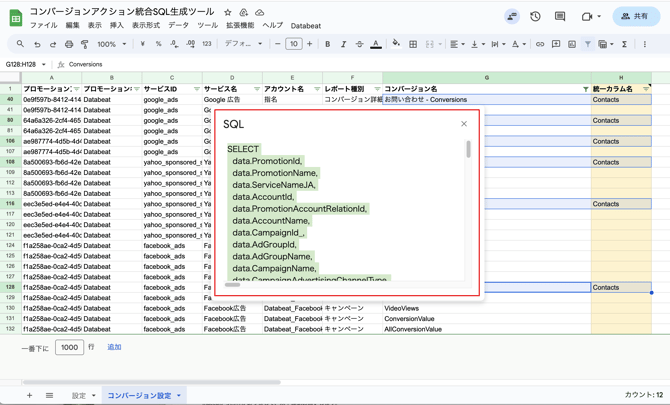Image resolution: width=670 pixels, height=405 pixels.
Task: Toggle italic formatting
Action: (x=343, y=44)
